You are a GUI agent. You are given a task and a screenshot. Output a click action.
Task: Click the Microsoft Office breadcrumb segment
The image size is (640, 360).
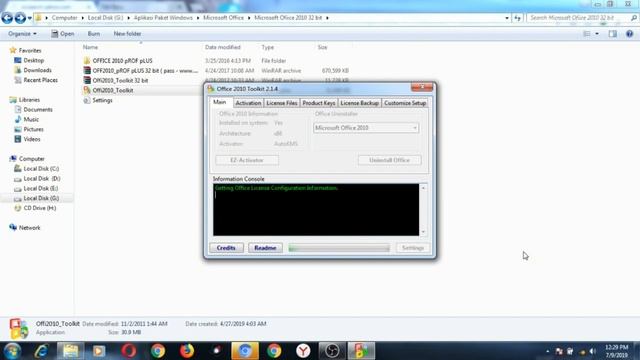(223, 18)
